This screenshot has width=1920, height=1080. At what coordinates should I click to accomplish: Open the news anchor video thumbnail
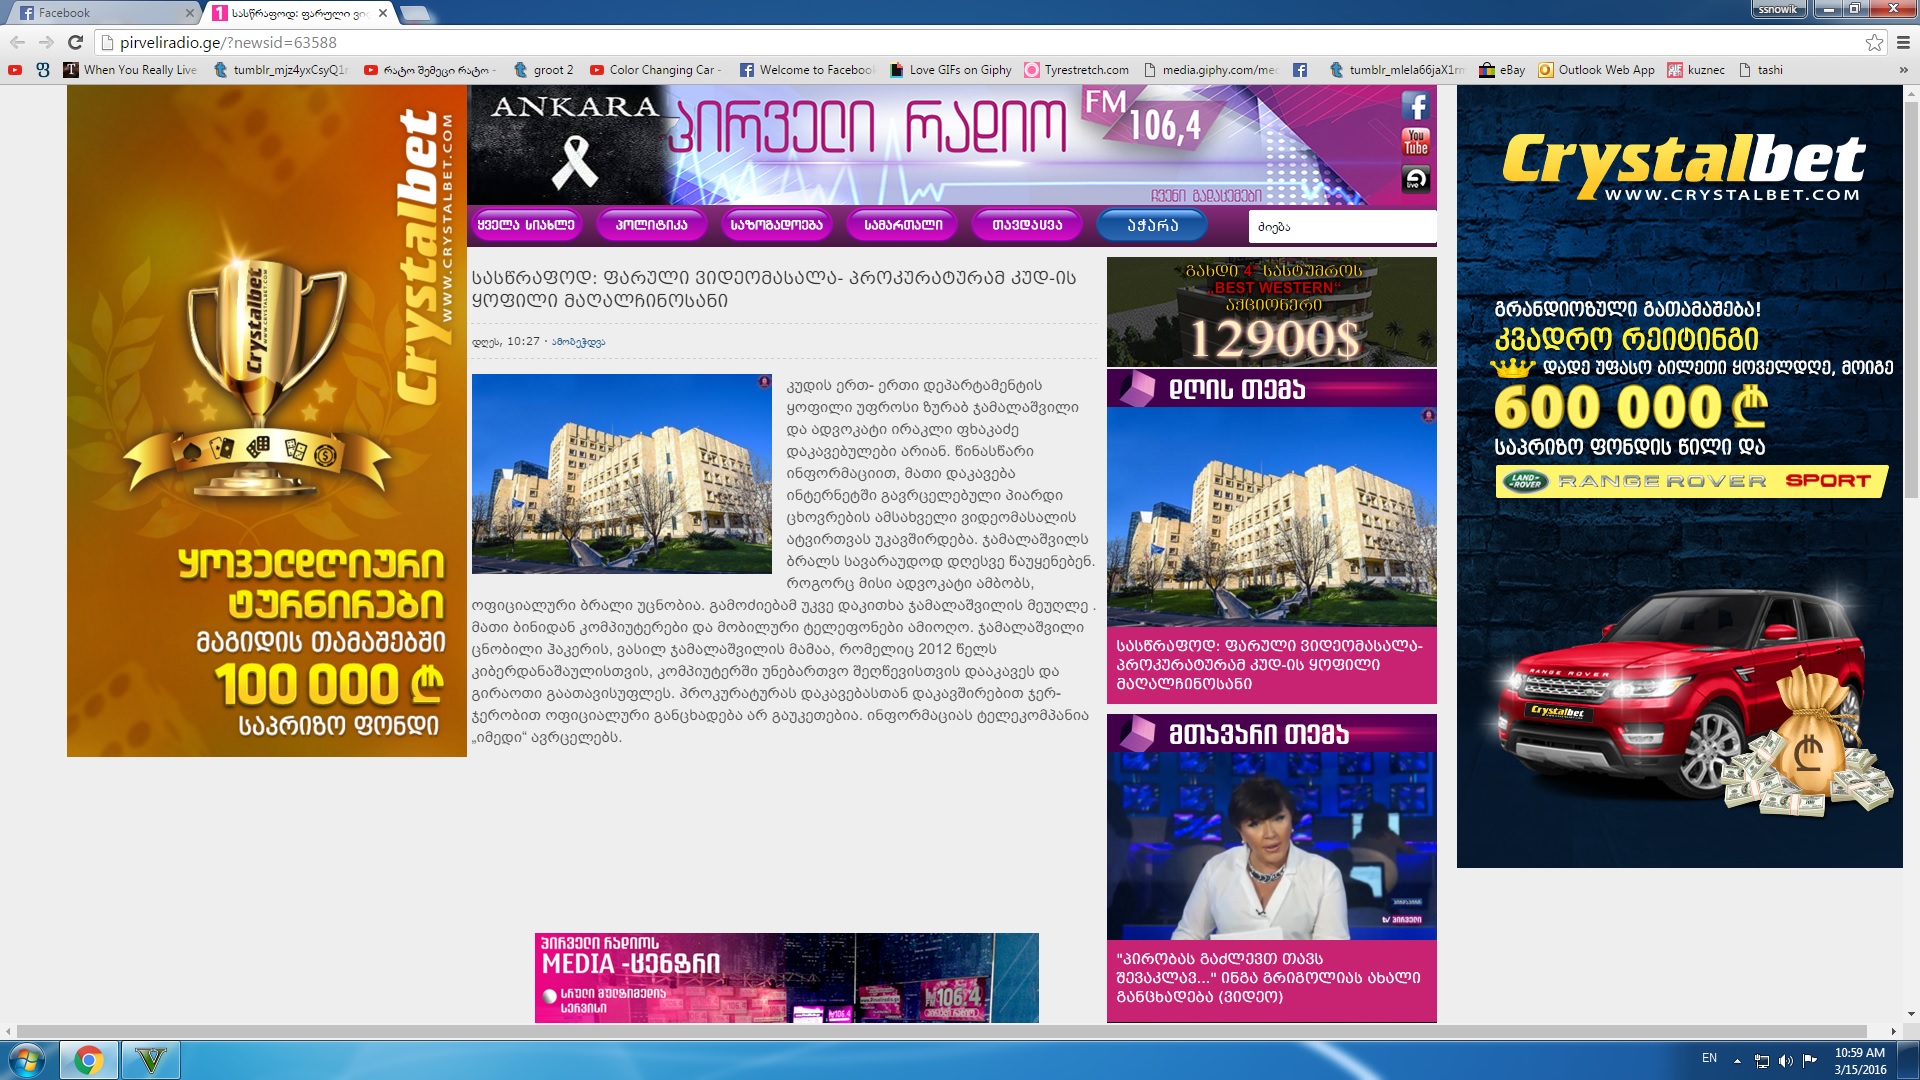1271,846
